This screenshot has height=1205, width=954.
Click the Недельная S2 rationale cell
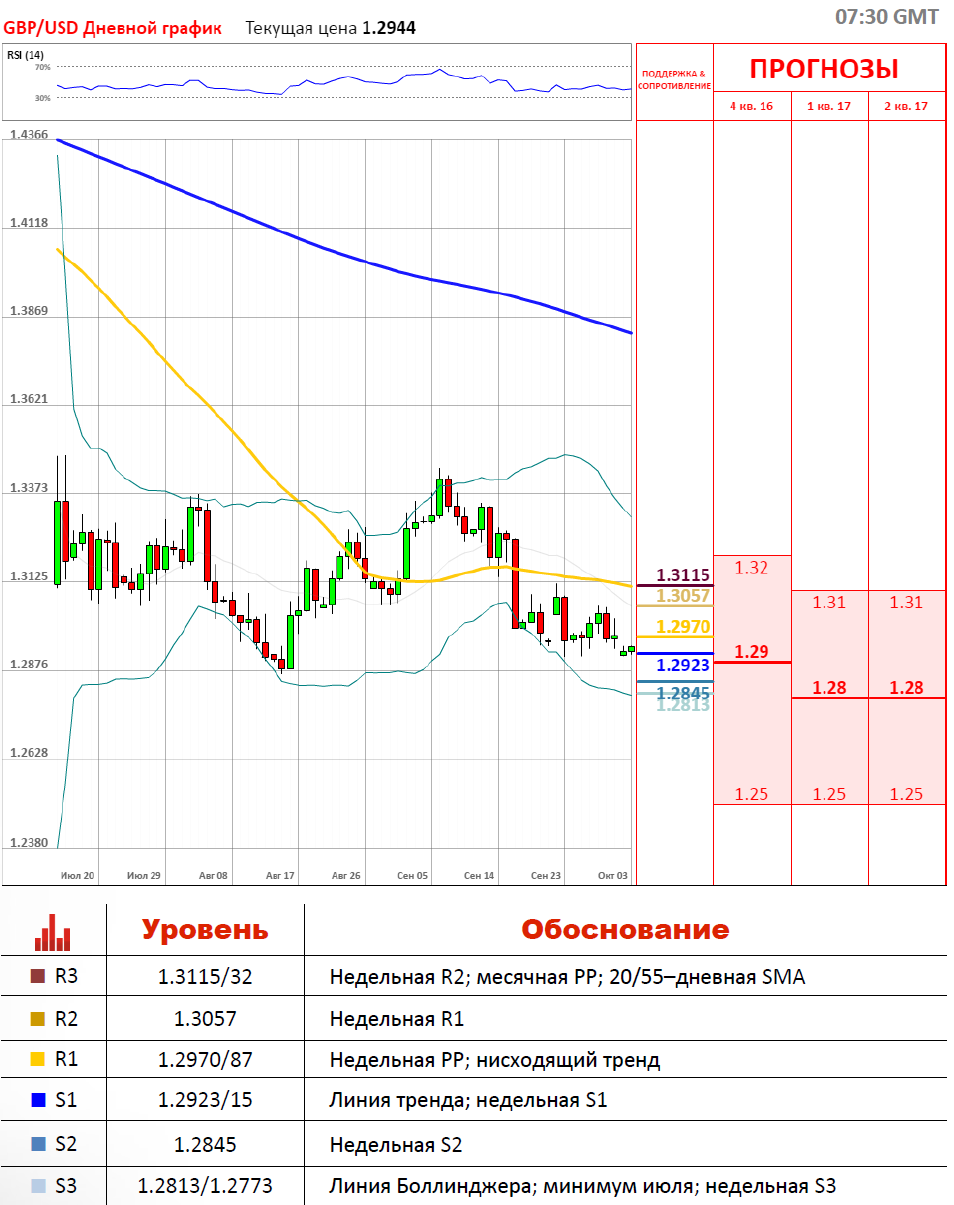pyautogui.click(x=396, y=1144)
